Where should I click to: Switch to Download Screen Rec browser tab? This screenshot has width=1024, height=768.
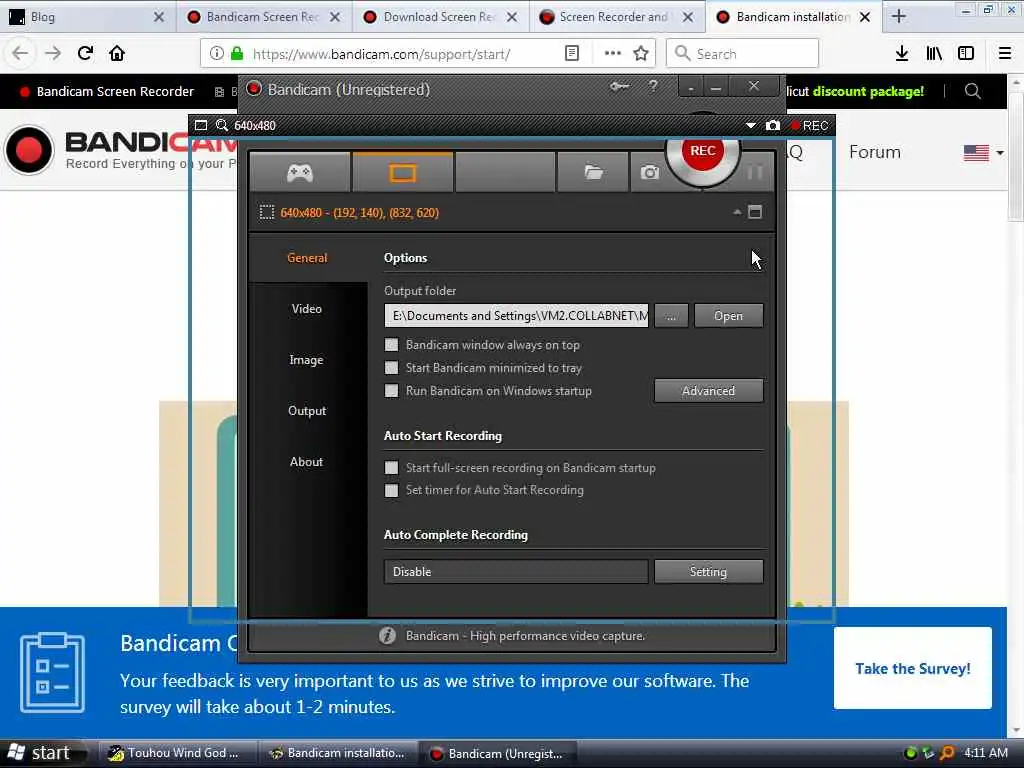pyautogui.click(x=440, y=17)
